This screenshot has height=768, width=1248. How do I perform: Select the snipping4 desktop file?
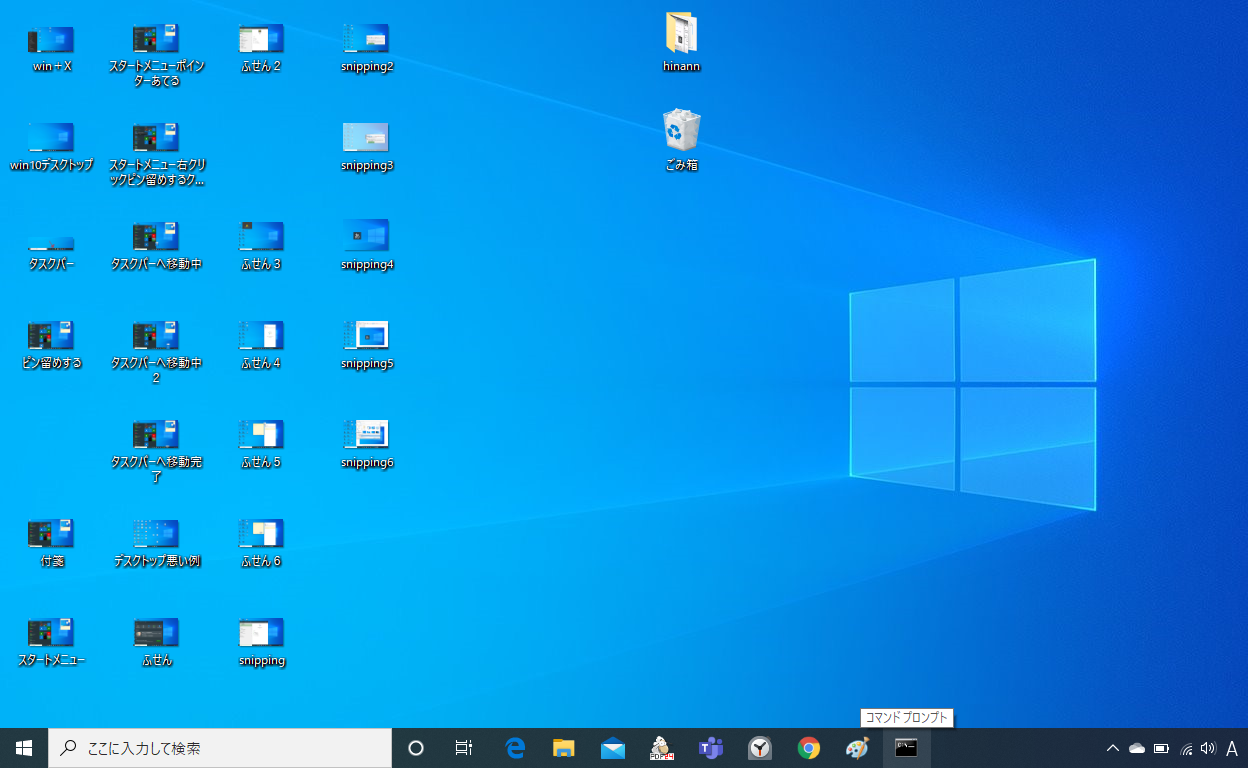coord(367,247)
